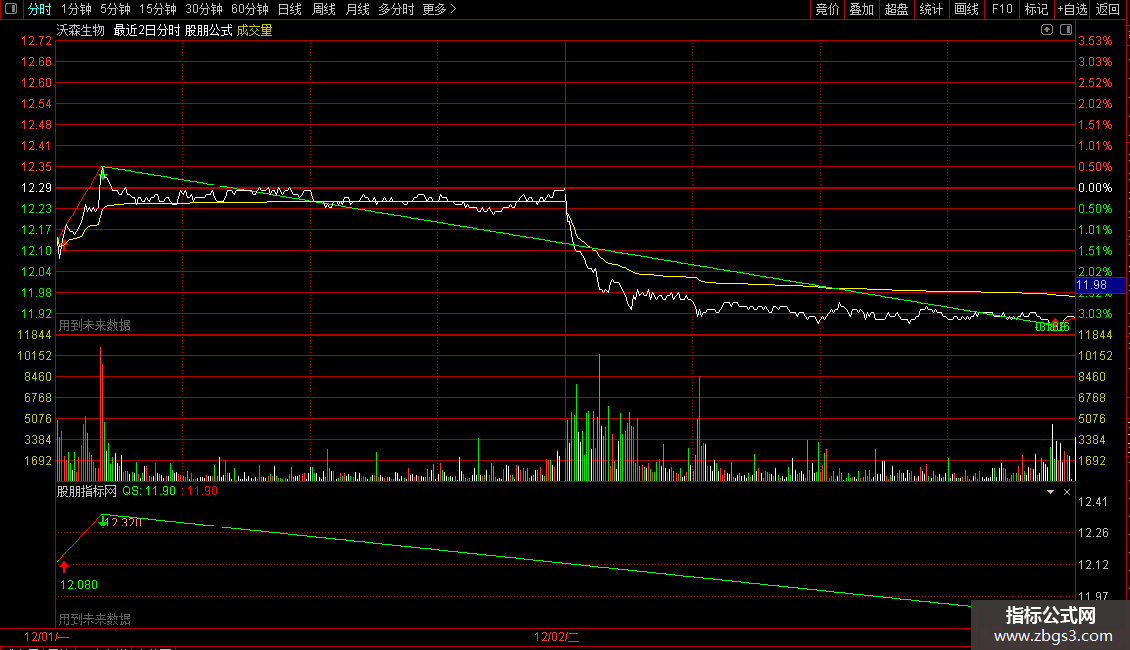The height and width of the screenshot is (650, 1130).
Task: Click the blue 11.98 current price tag
Action: [x=1100, y=285]
